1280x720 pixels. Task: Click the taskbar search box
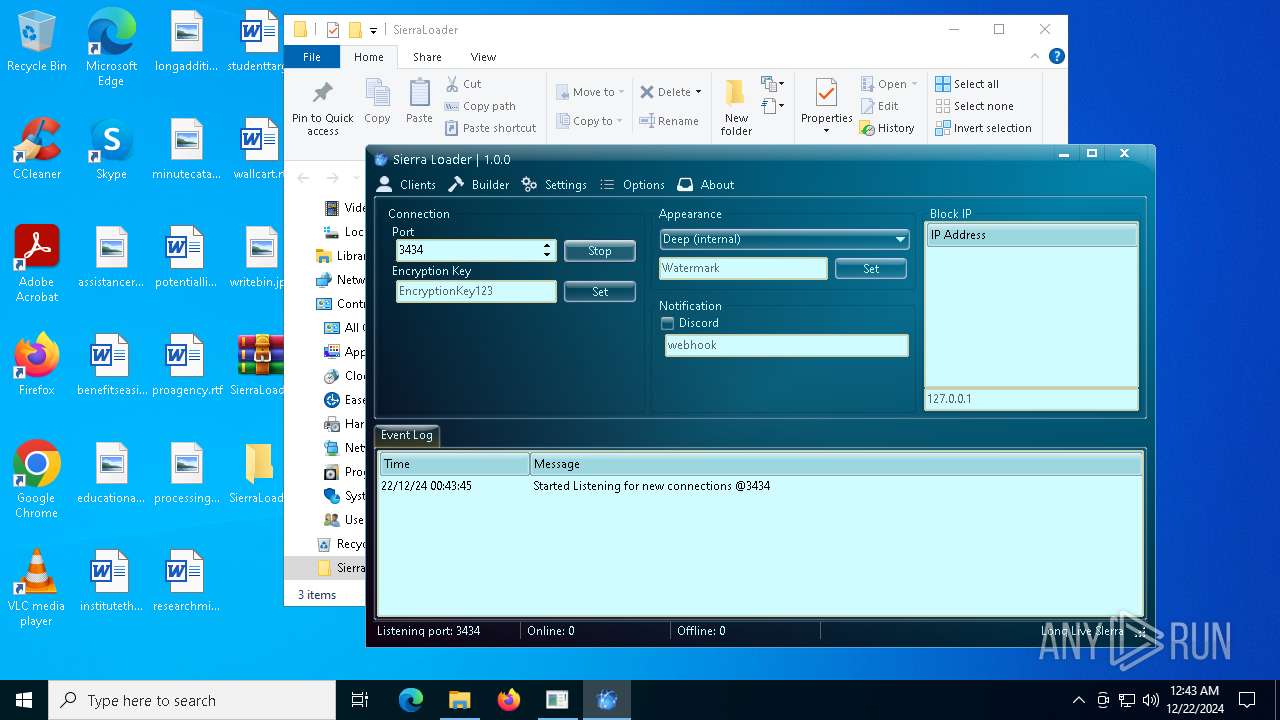coord(192,700)
